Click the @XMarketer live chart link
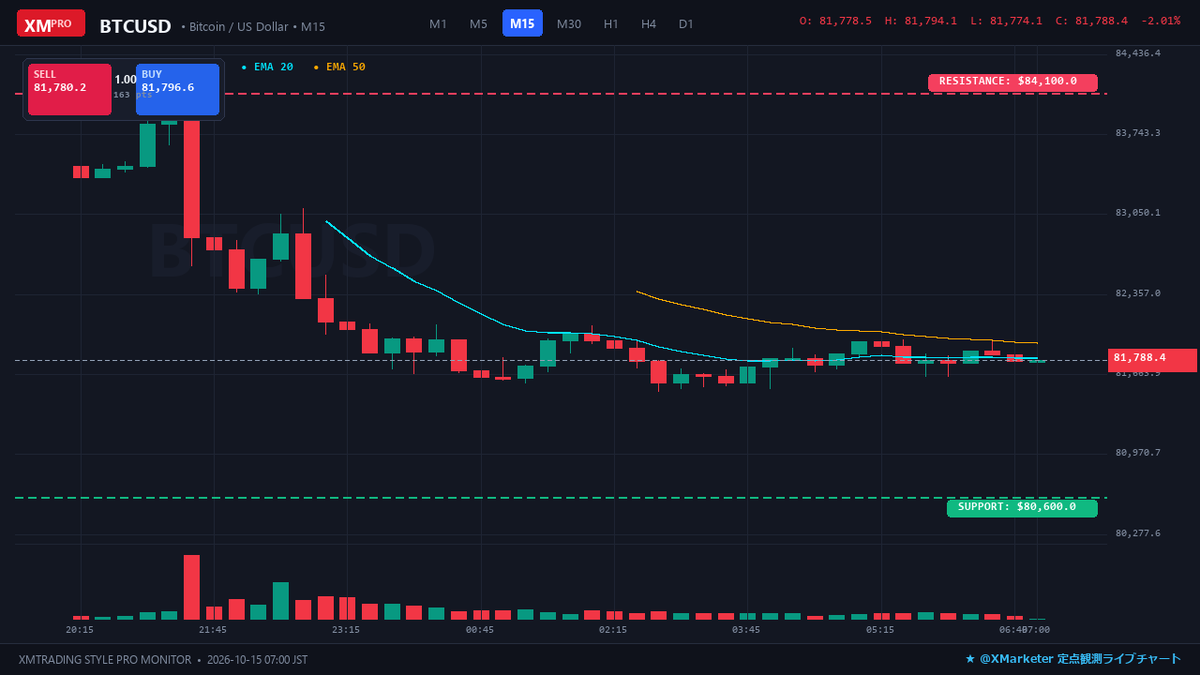Image resolution: width=1200 pixels, height=675 pixels. click(1073, 660)
